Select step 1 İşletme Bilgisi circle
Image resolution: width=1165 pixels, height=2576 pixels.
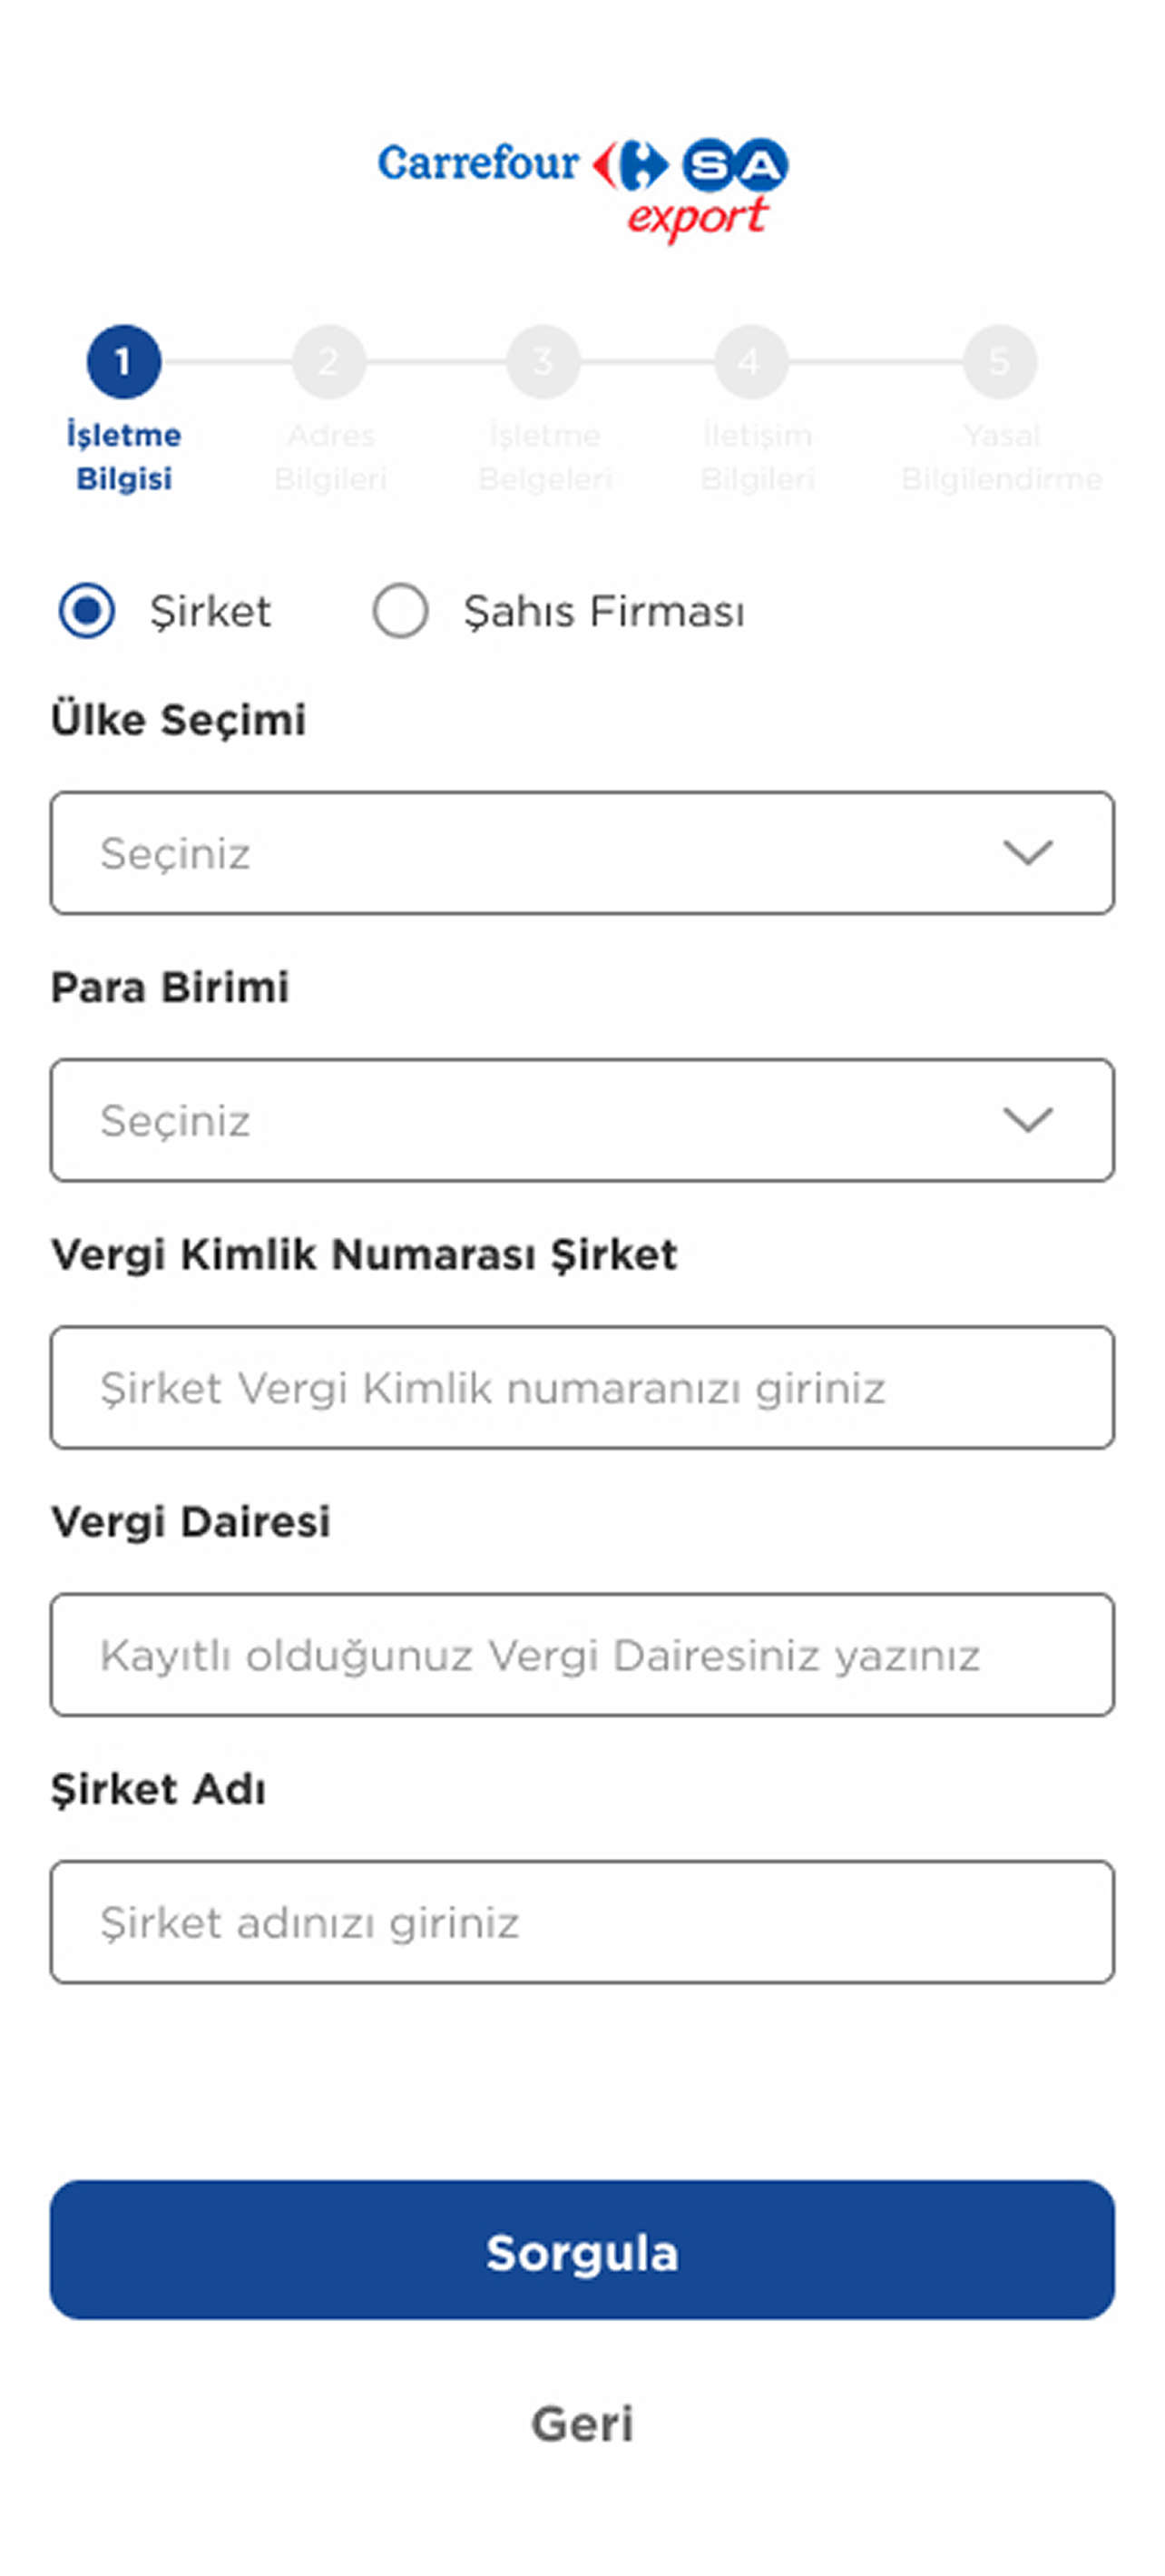[x=124, y=361]
